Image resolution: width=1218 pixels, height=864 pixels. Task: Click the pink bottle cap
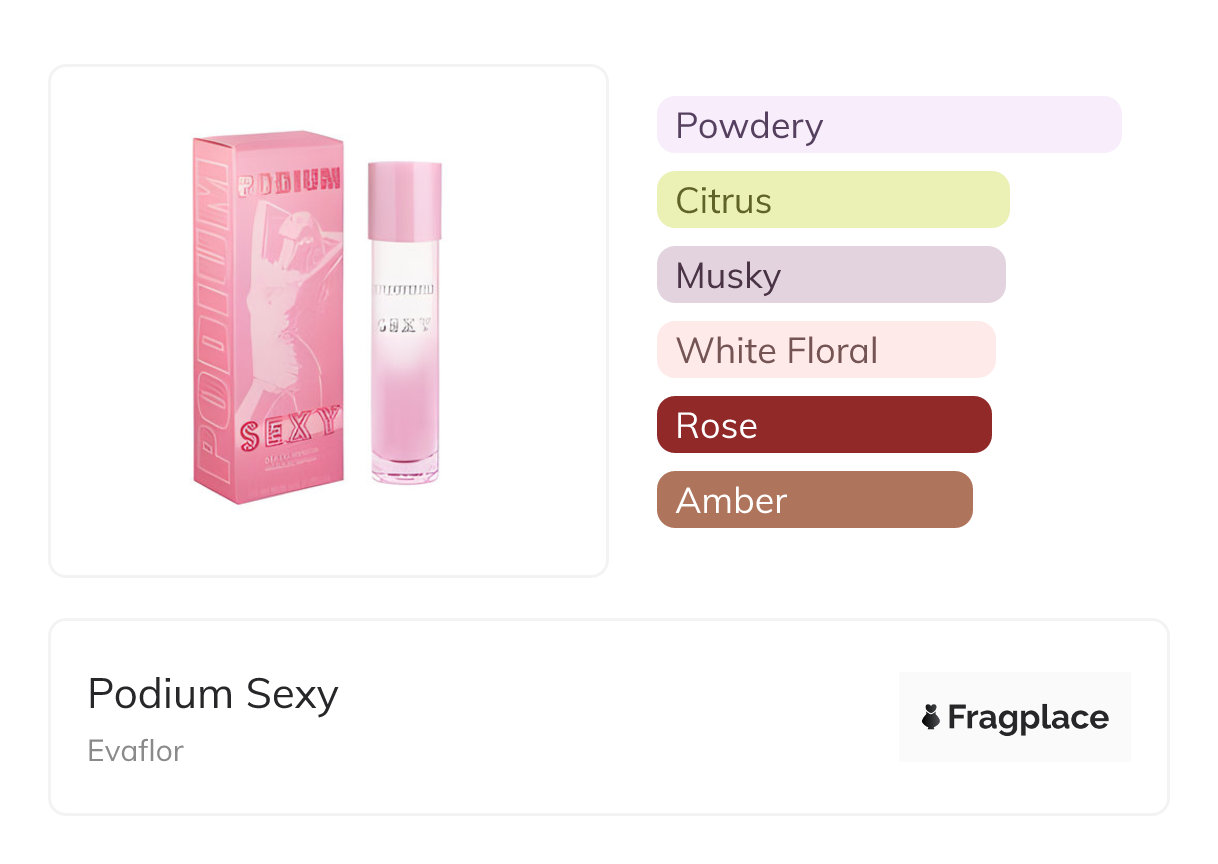405,201
